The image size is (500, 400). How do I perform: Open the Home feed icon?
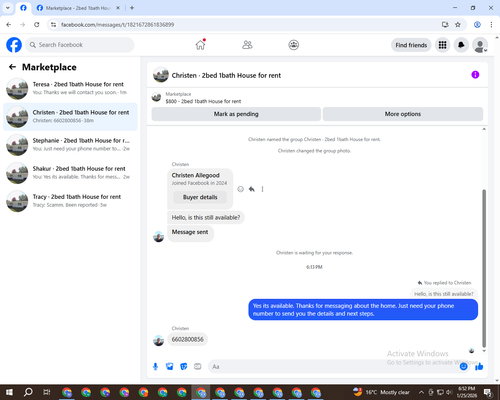pyautogui.click(x=200, y=45)
